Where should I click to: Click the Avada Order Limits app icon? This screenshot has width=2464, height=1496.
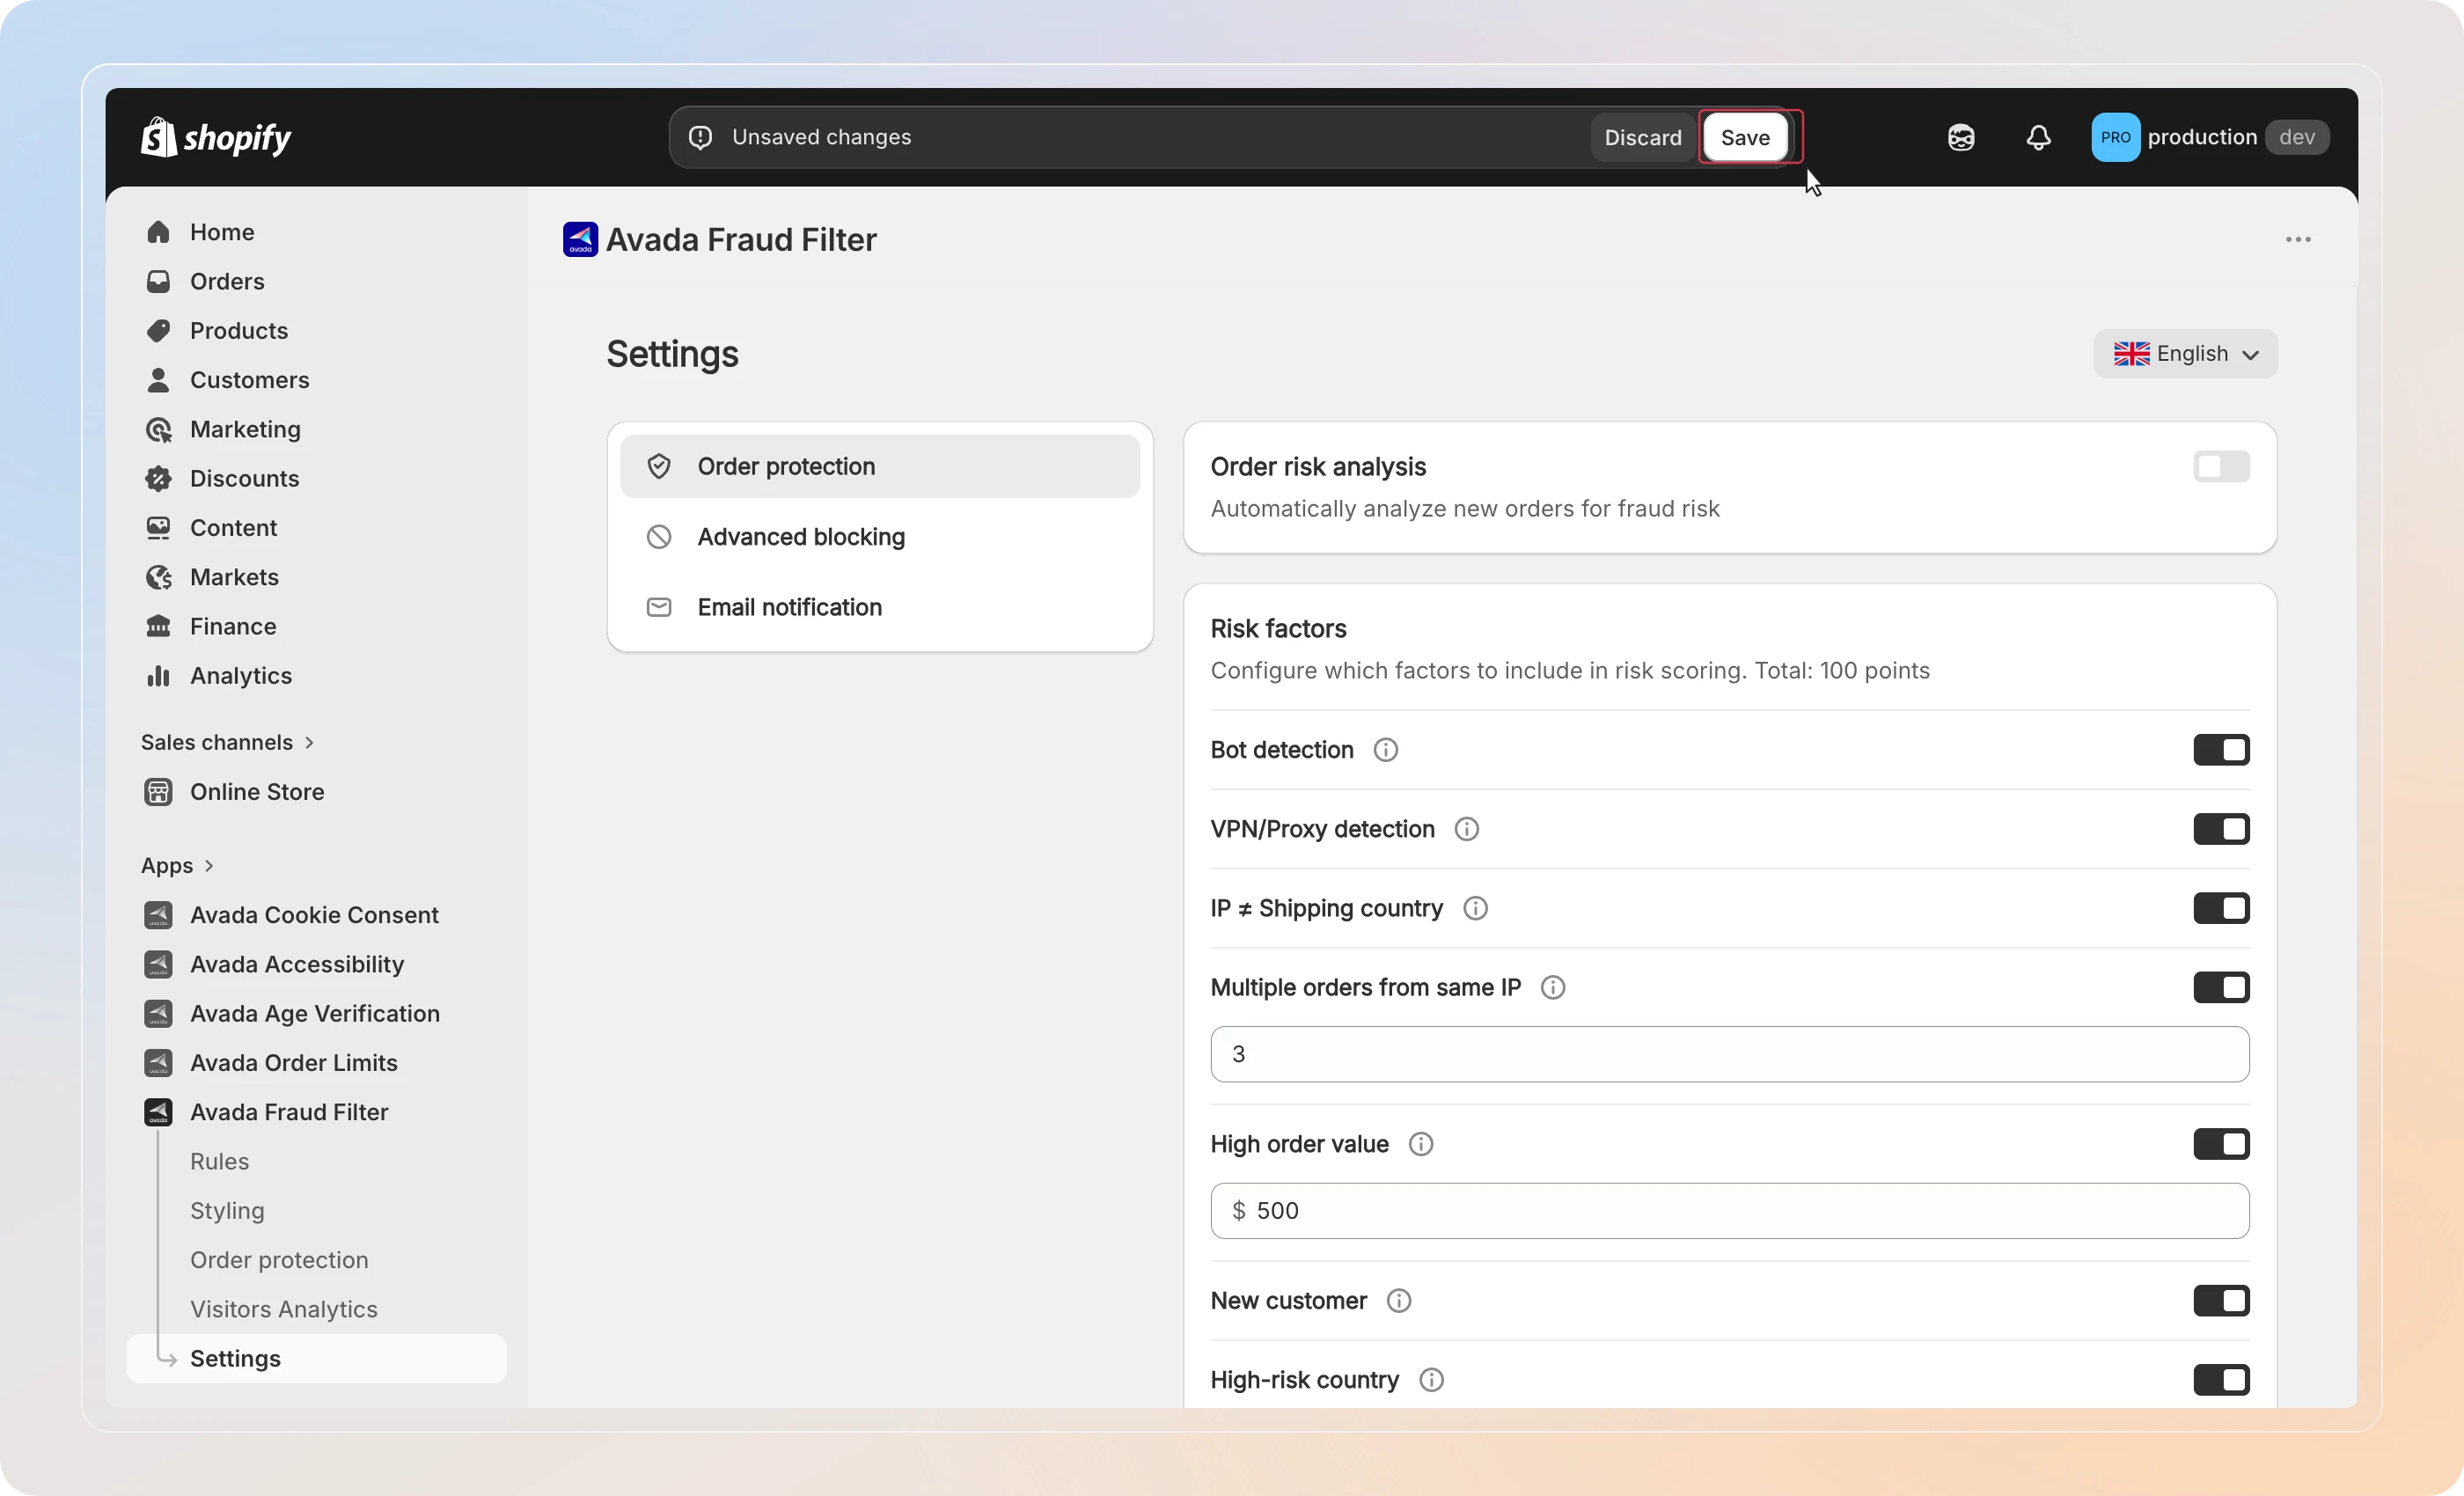pyautogui.click(x=158, y=1063)
